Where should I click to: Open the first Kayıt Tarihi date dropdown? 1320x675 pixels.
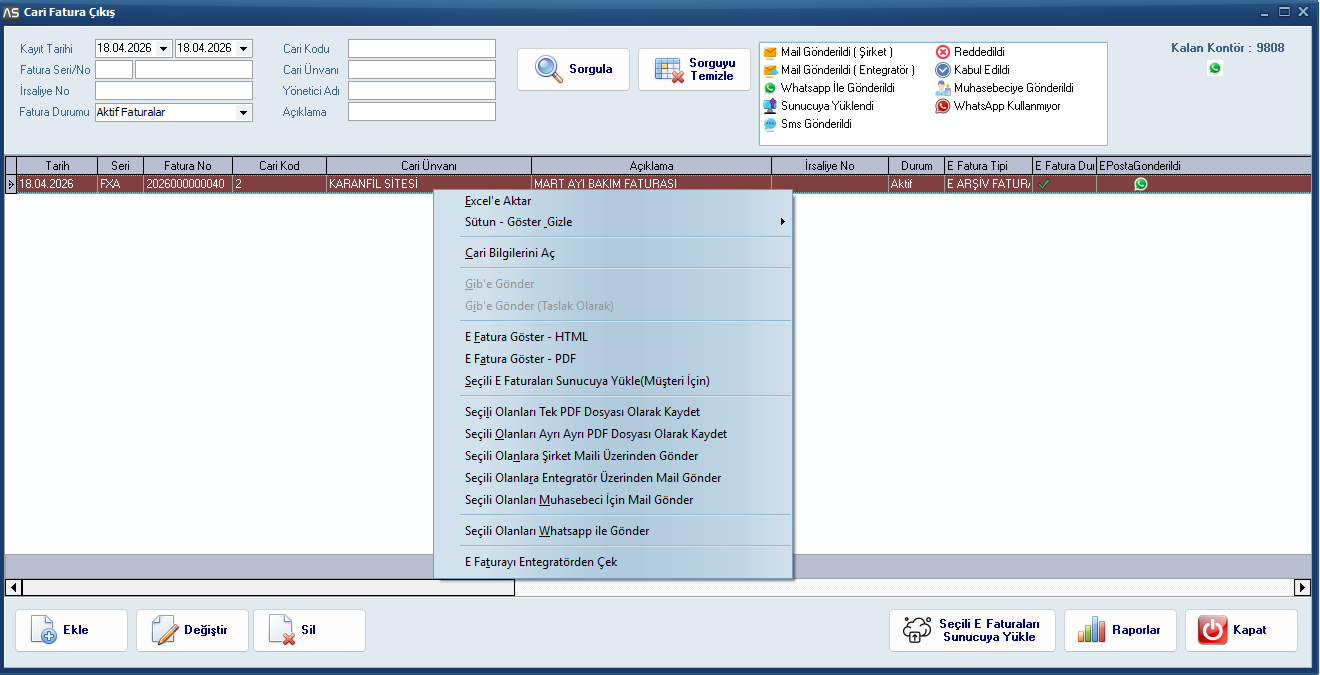[x=164, y=48]
